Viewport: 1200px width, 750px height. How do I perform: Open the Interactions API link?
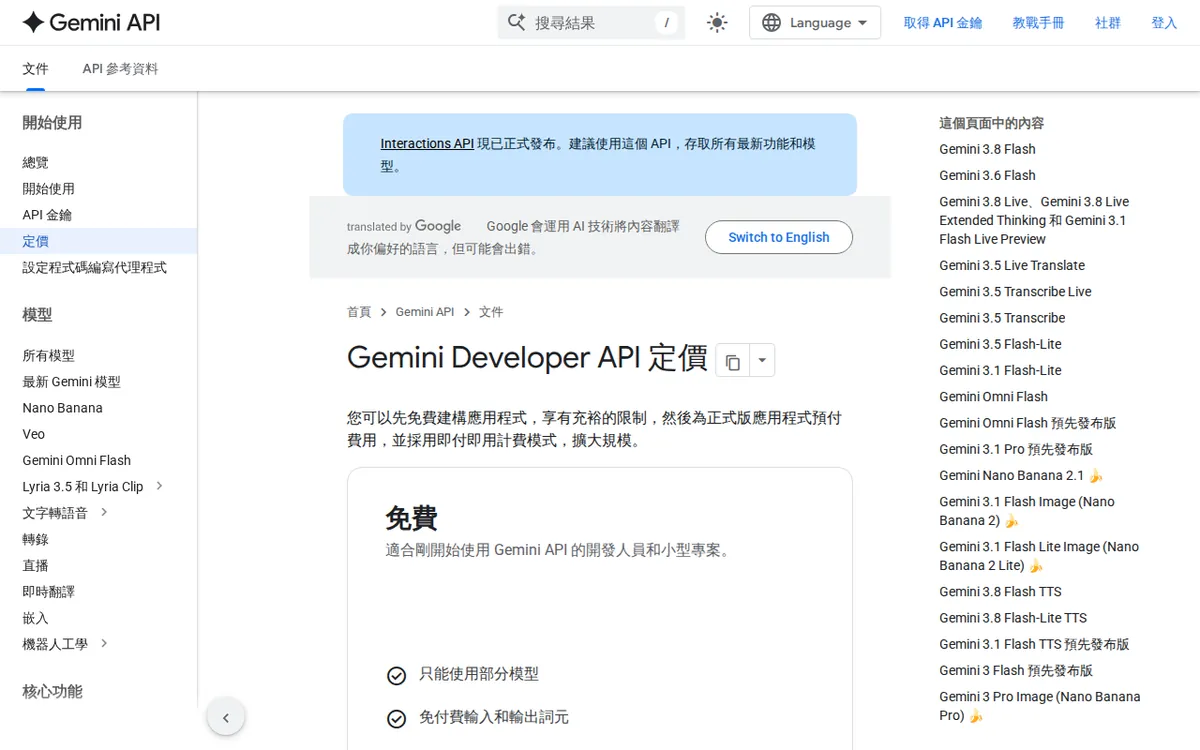427,144
